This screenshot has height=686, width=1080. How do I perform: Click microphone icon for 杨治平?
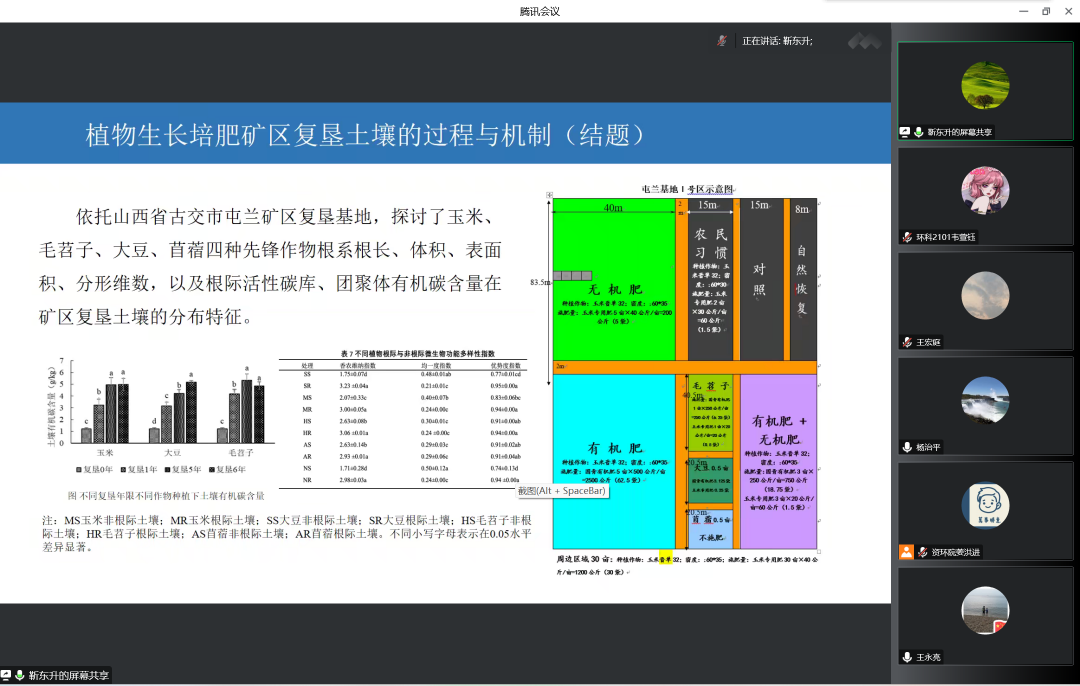coord(907,447)
